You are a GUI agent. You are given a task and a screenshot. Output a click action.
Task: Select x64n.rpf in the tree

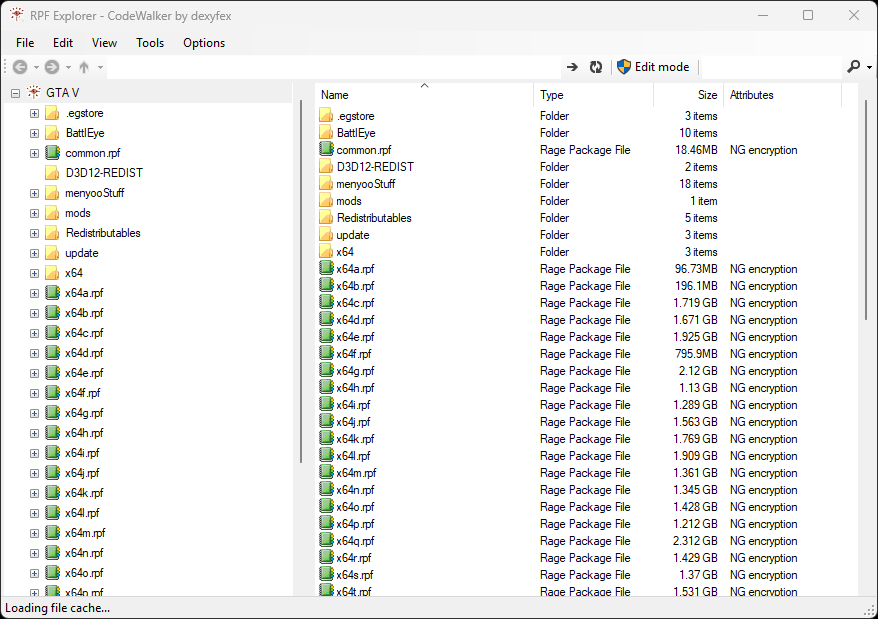point(84,553)
